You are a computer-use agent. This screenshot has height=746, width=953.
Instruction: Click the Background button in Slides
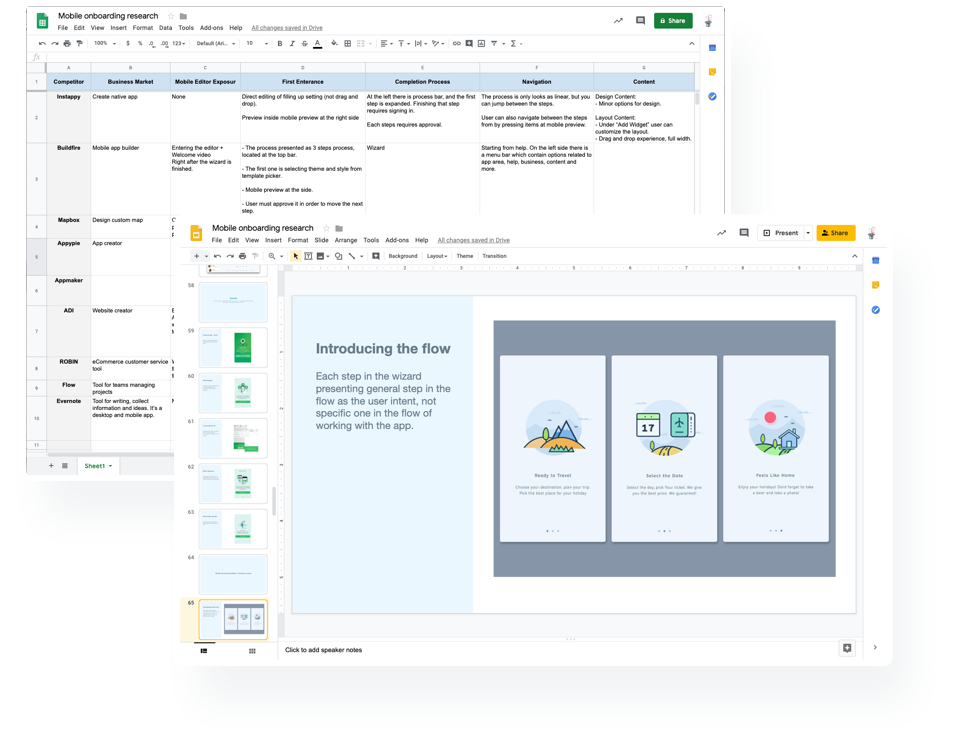point(403,256)
